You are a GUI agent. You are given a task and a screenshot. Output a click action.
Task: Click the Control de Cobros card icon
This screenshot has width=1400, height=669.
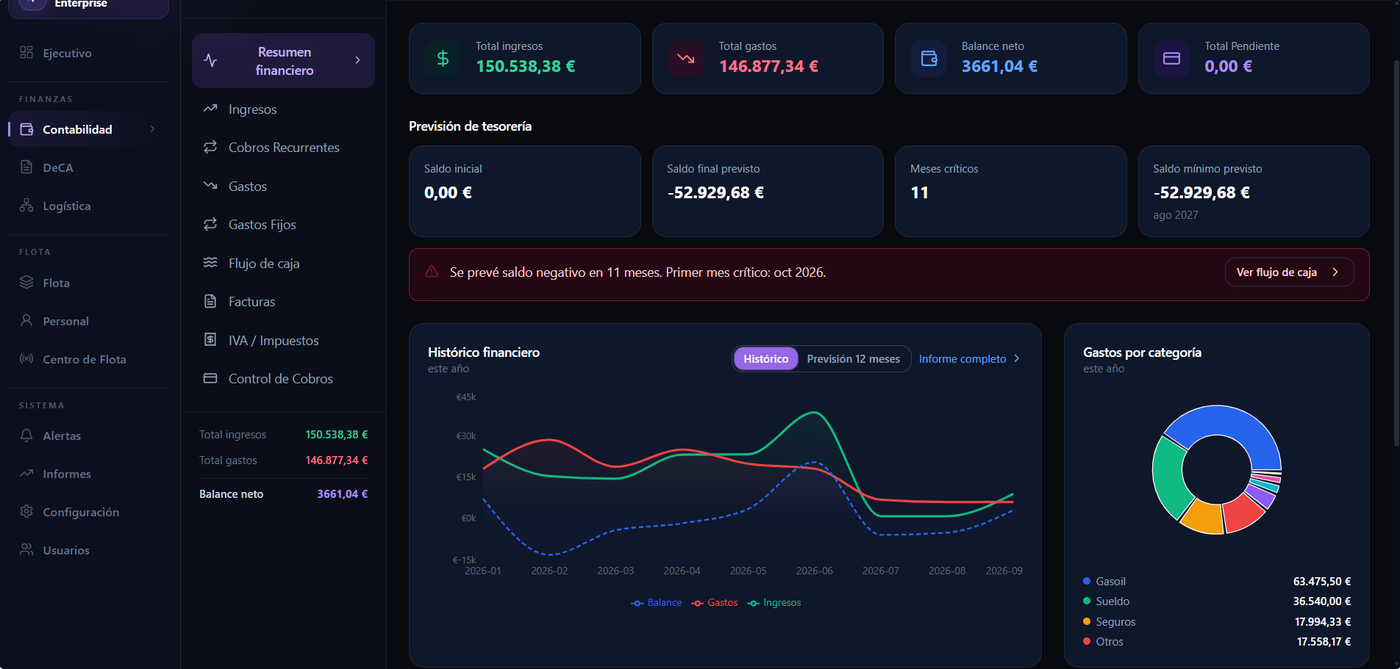click(x=210, y=378)
